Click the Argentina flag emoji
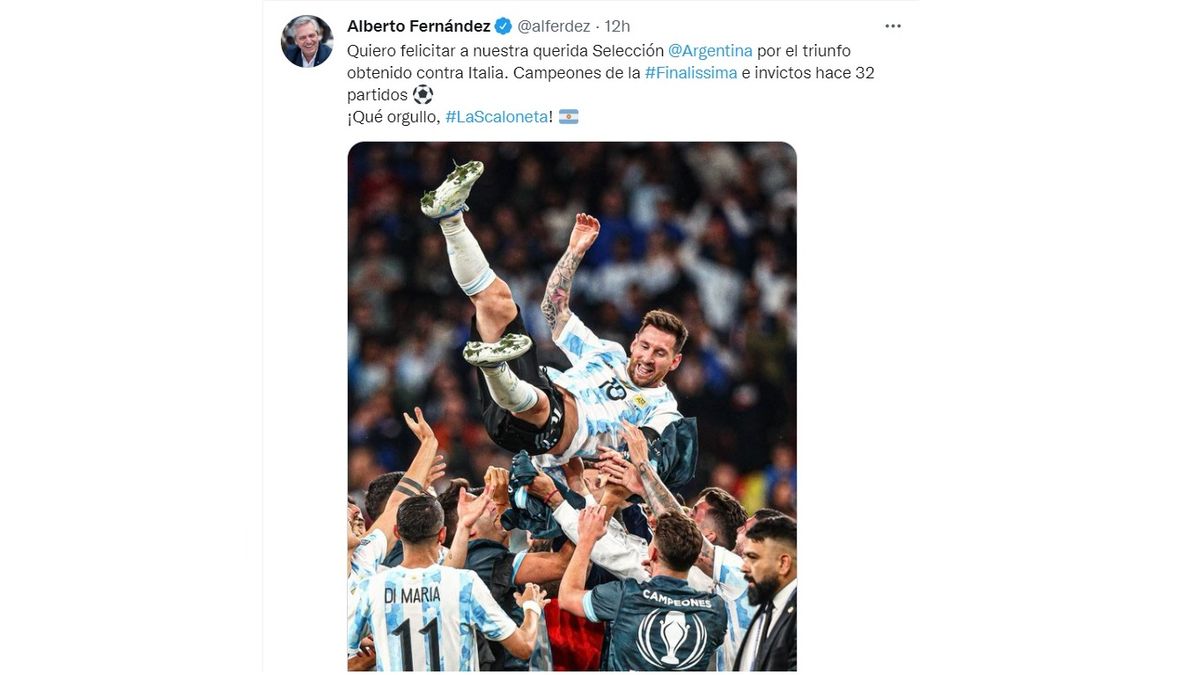Image resolution: width=1200 pixels, height=675 pixels. point(568,117)
